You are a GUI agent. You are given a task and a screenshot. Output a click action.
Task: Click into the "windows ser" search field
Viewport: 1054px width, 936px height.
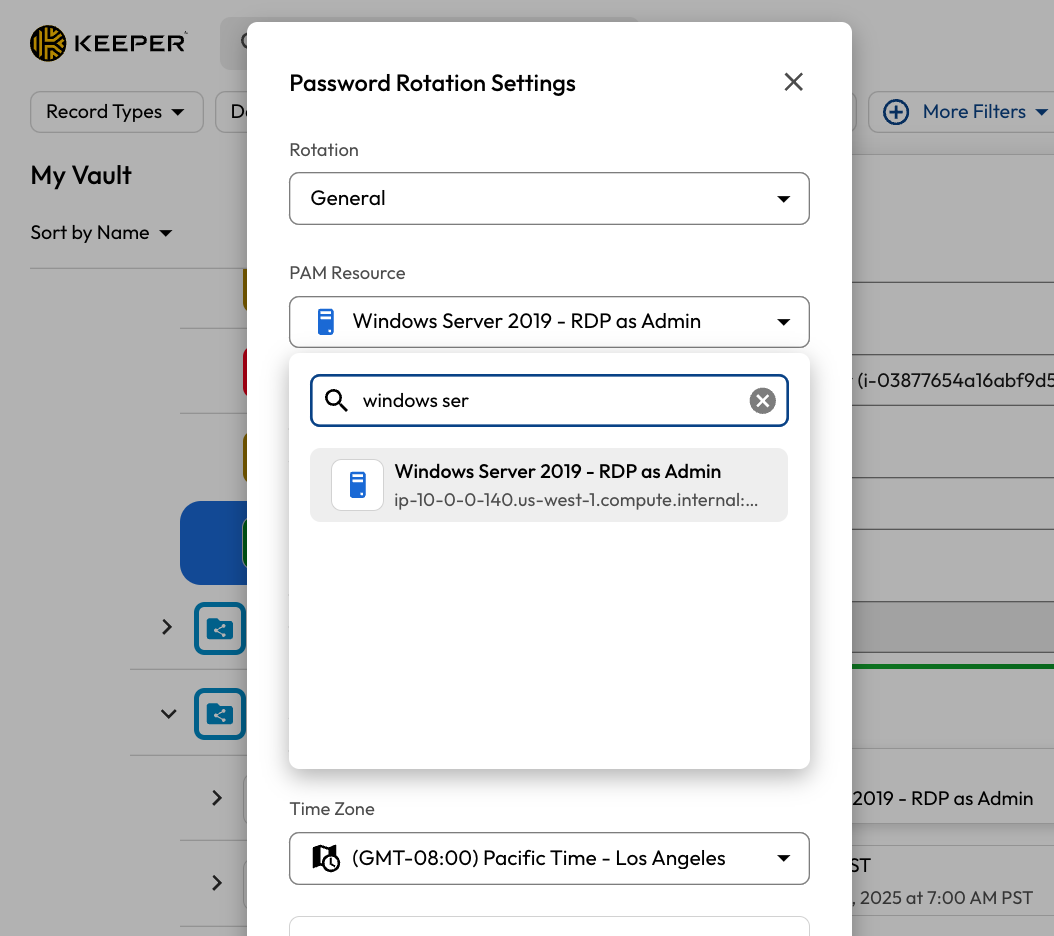(x=550, y=401)
